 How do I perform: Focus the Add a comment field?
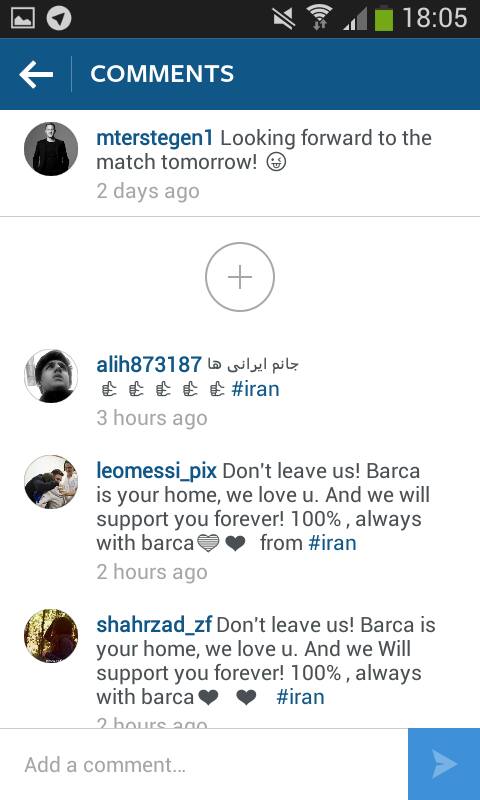[204, 764]
